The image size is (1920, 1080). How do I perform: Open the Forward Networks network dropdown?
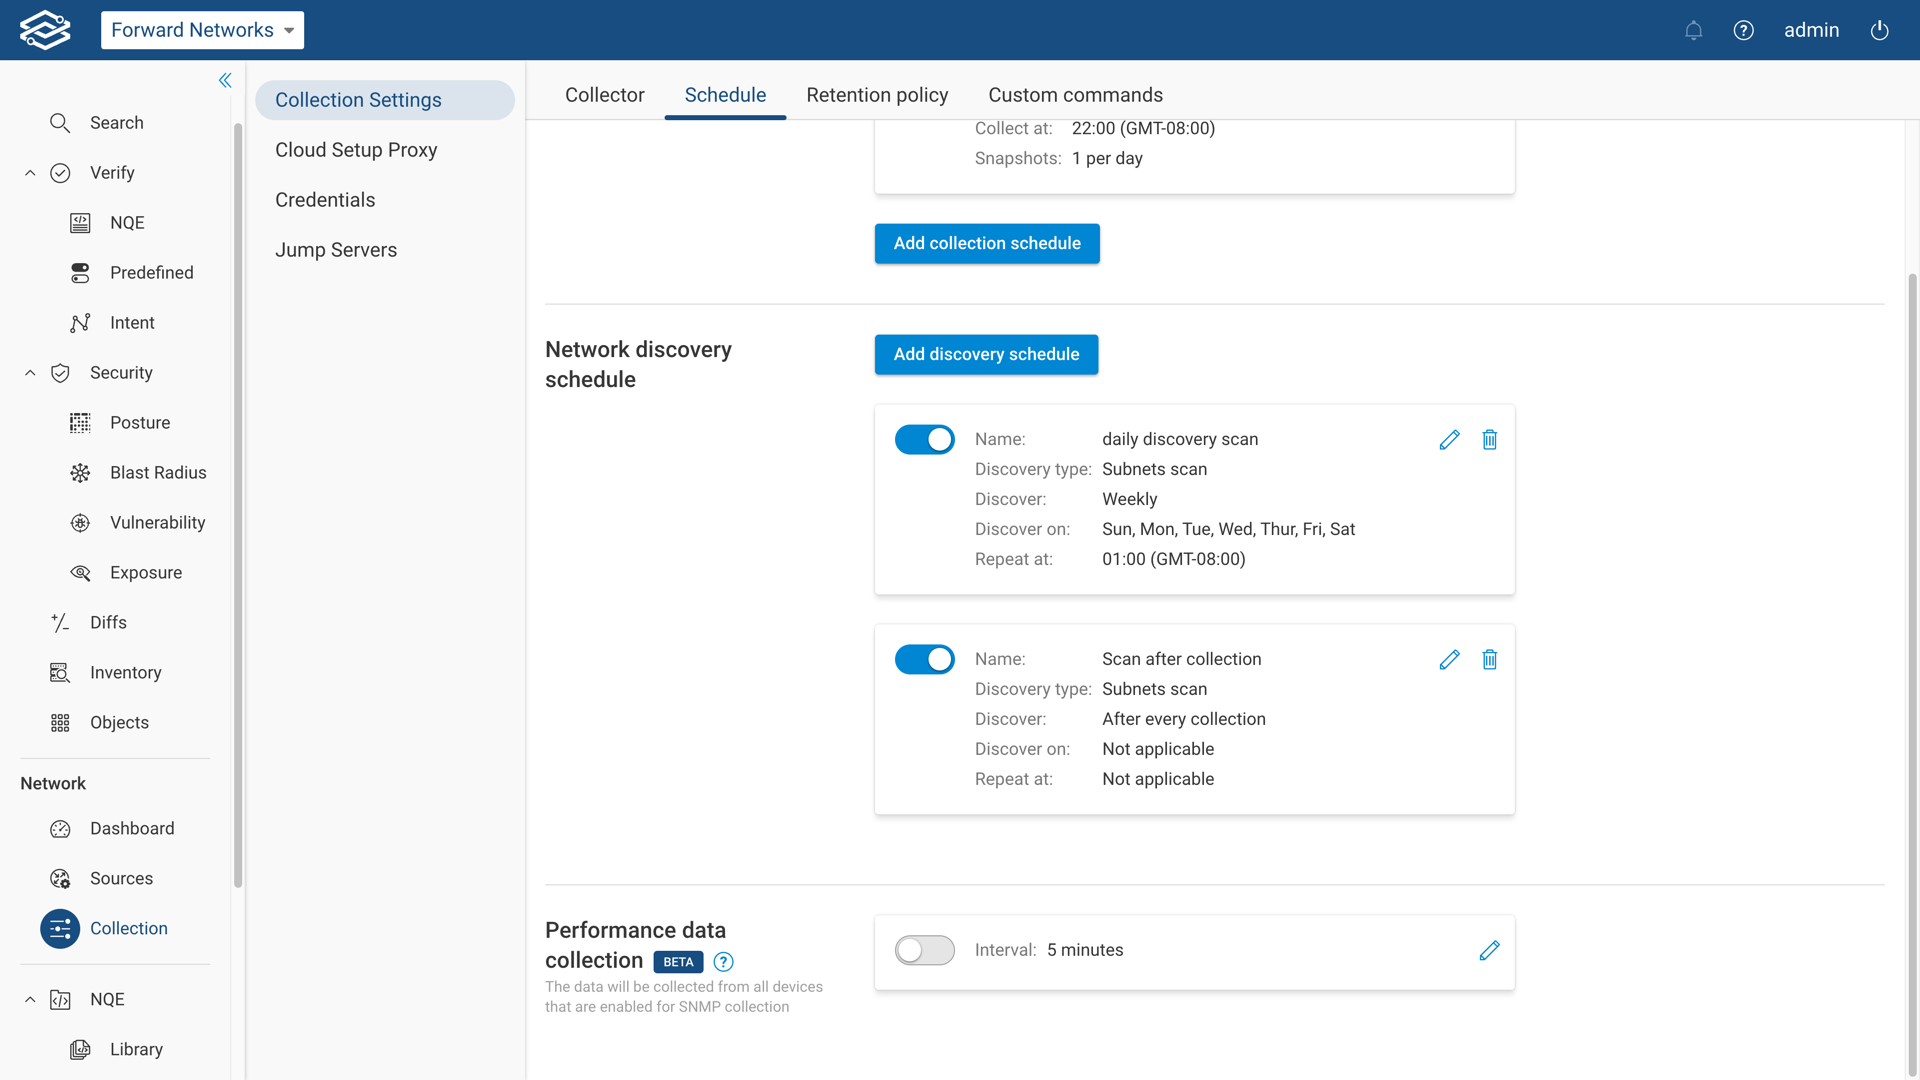click(202, 30)
